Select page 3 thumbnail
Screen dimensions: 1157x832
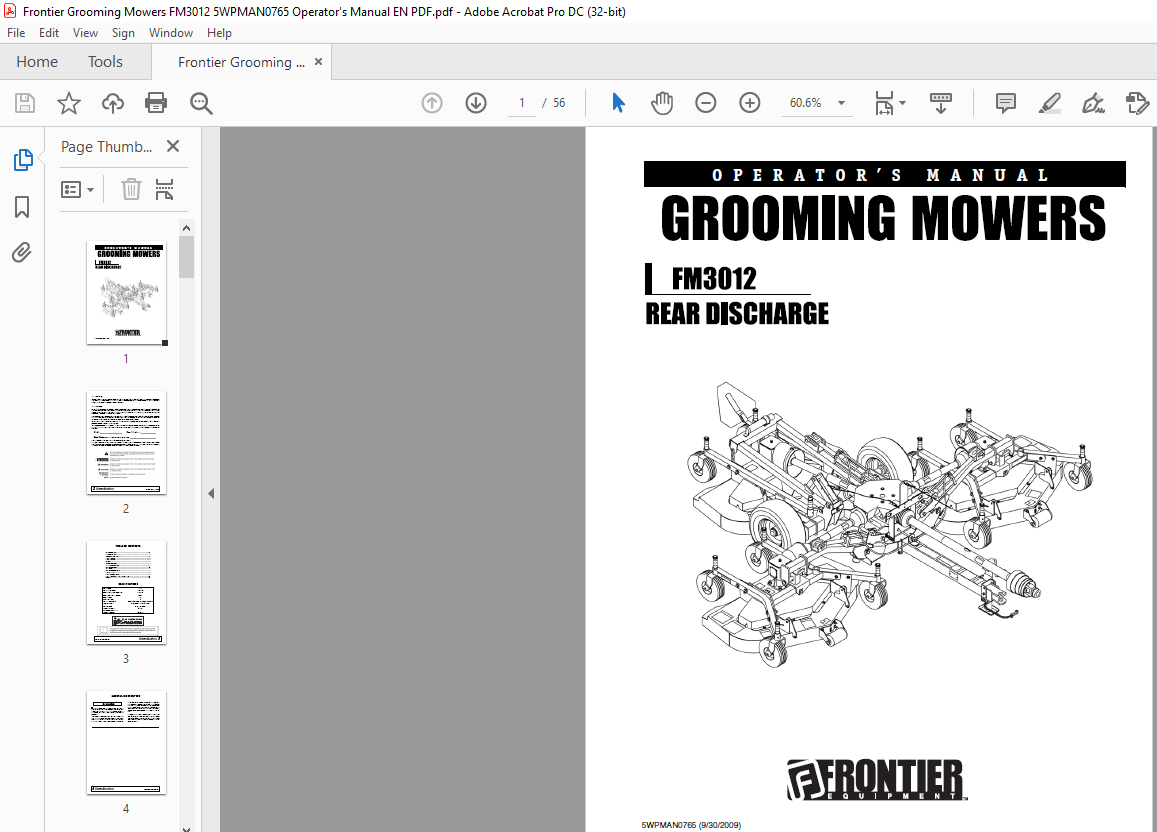click(x=126, y=592)
